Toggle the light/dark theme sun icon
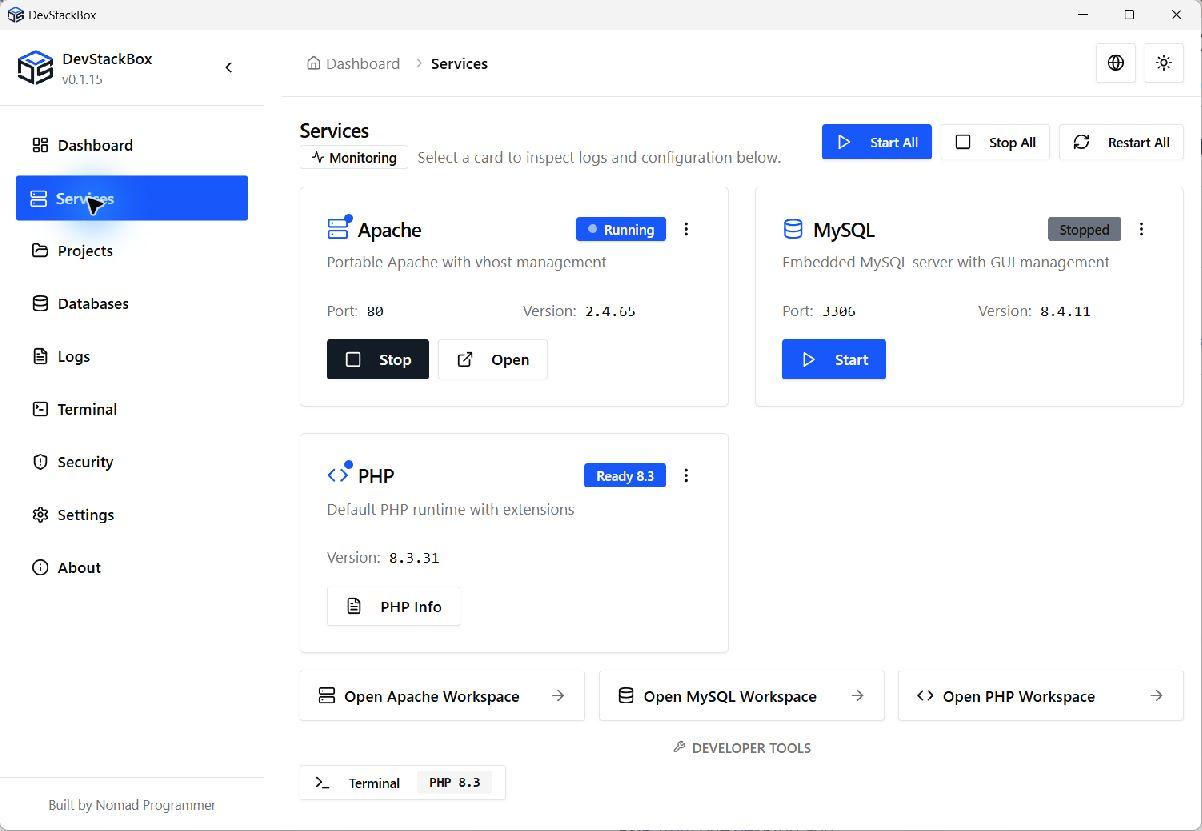Screen dimensions: 1202x831 click(1164, 63)
